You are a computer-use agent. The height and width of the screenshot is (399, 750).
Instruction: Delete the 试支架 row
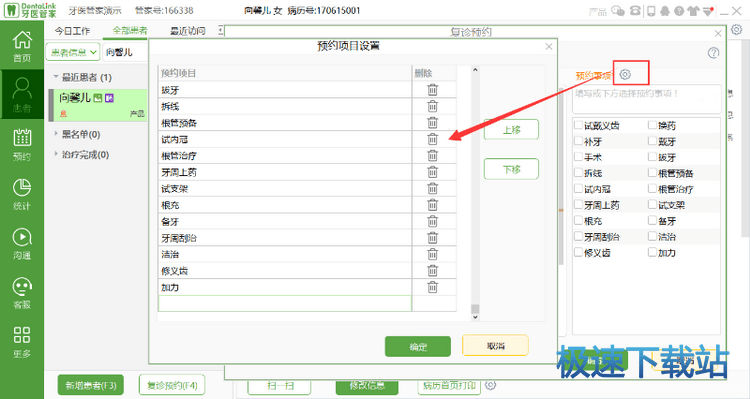[x=432, y=188]
